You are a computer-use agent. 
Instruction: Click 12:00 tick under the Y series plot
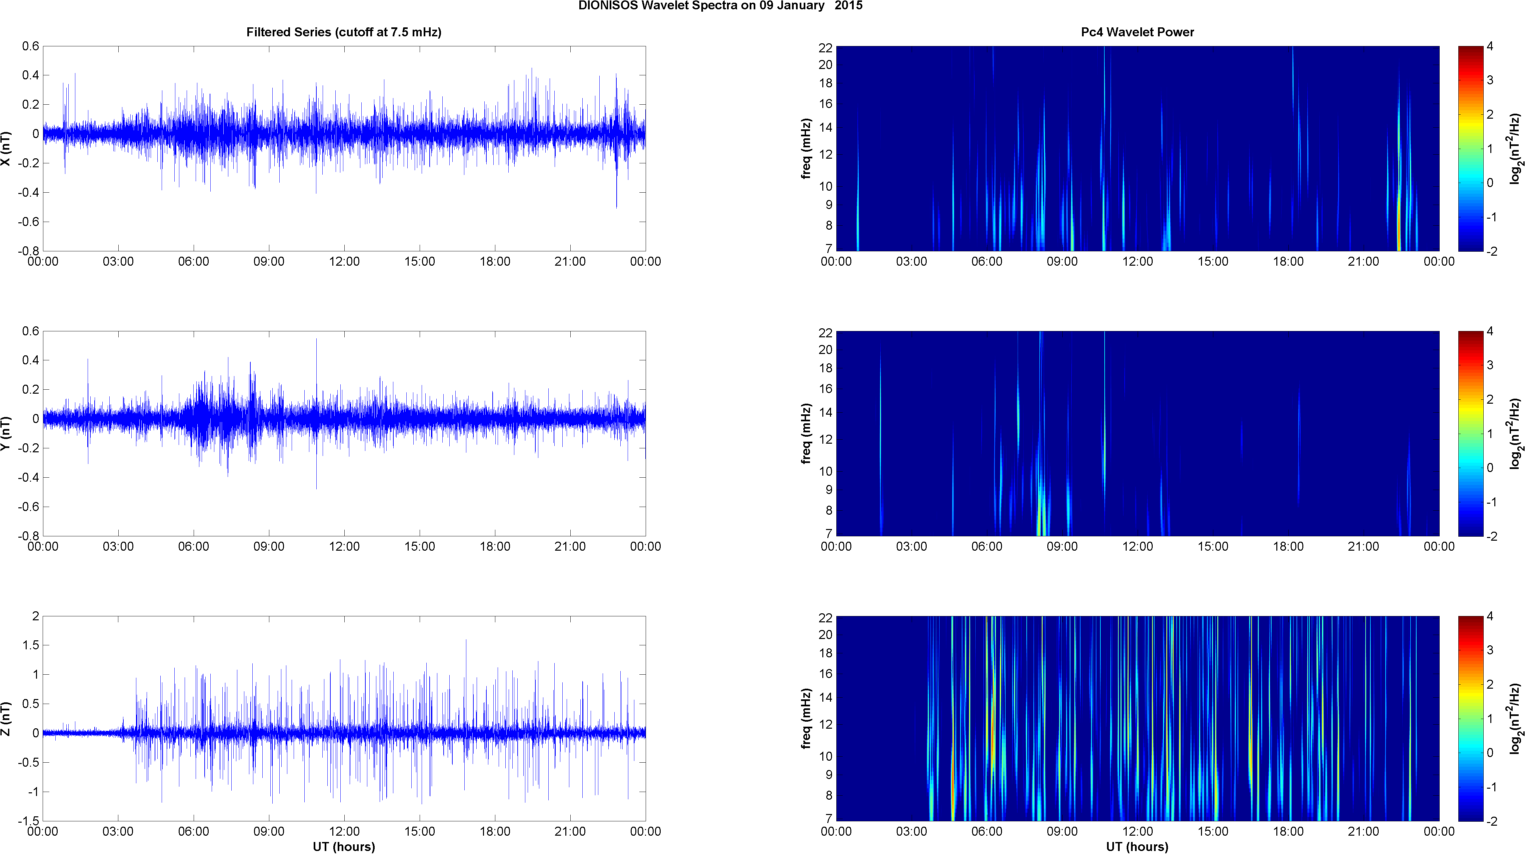(x=344, y=547)
